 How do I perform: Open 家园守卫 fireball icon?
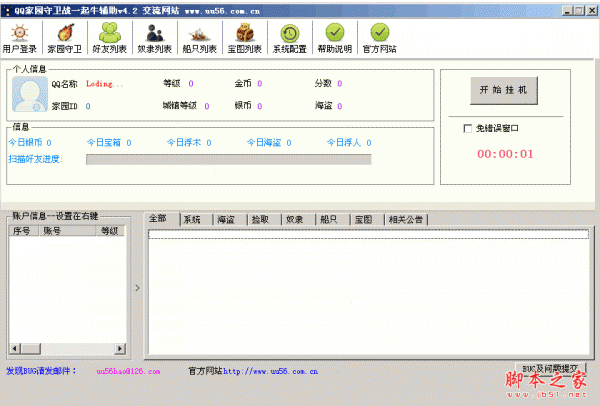[65, 33]
